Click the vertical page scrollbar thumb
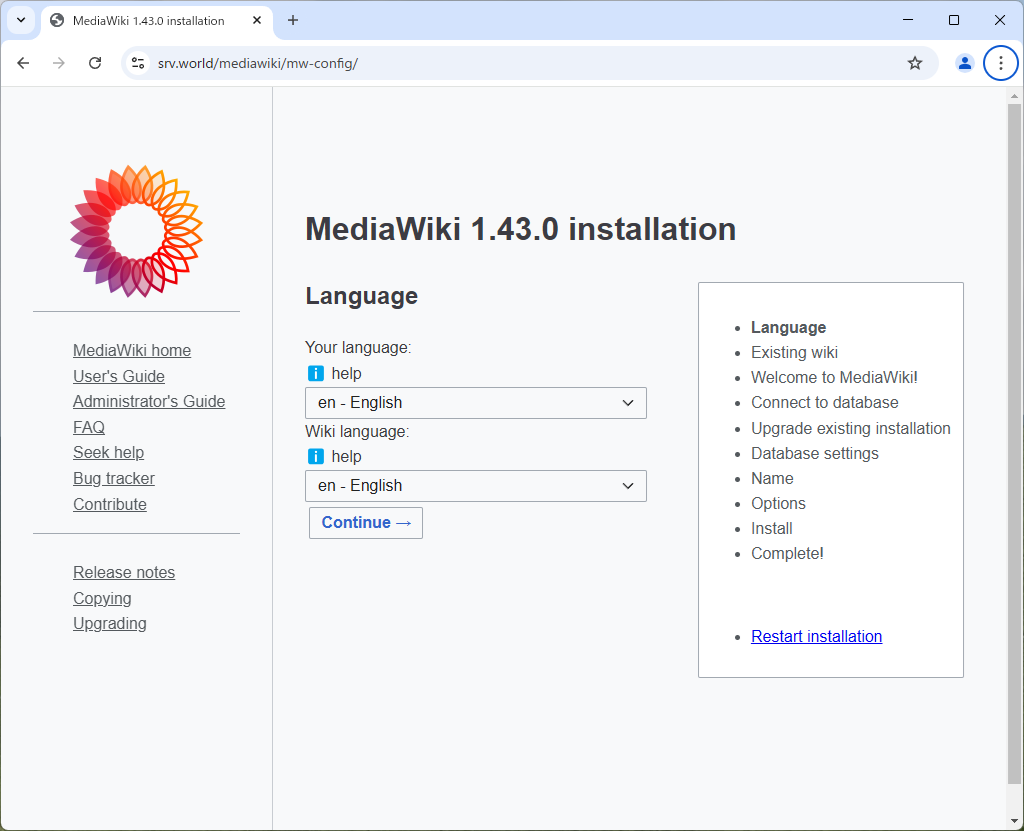 pyautogui.click(x=1014, y=444)
